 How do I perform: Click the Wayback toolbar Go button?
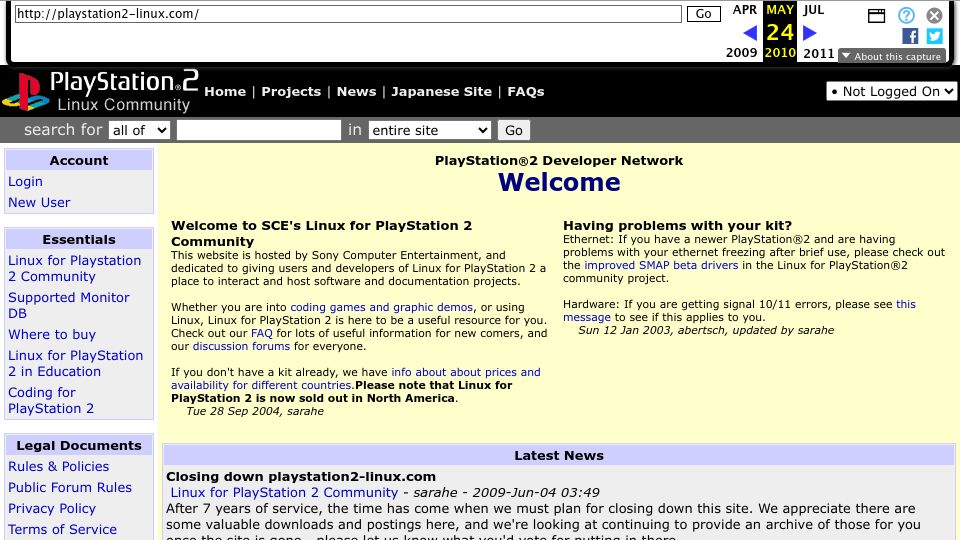pos(703,13)
